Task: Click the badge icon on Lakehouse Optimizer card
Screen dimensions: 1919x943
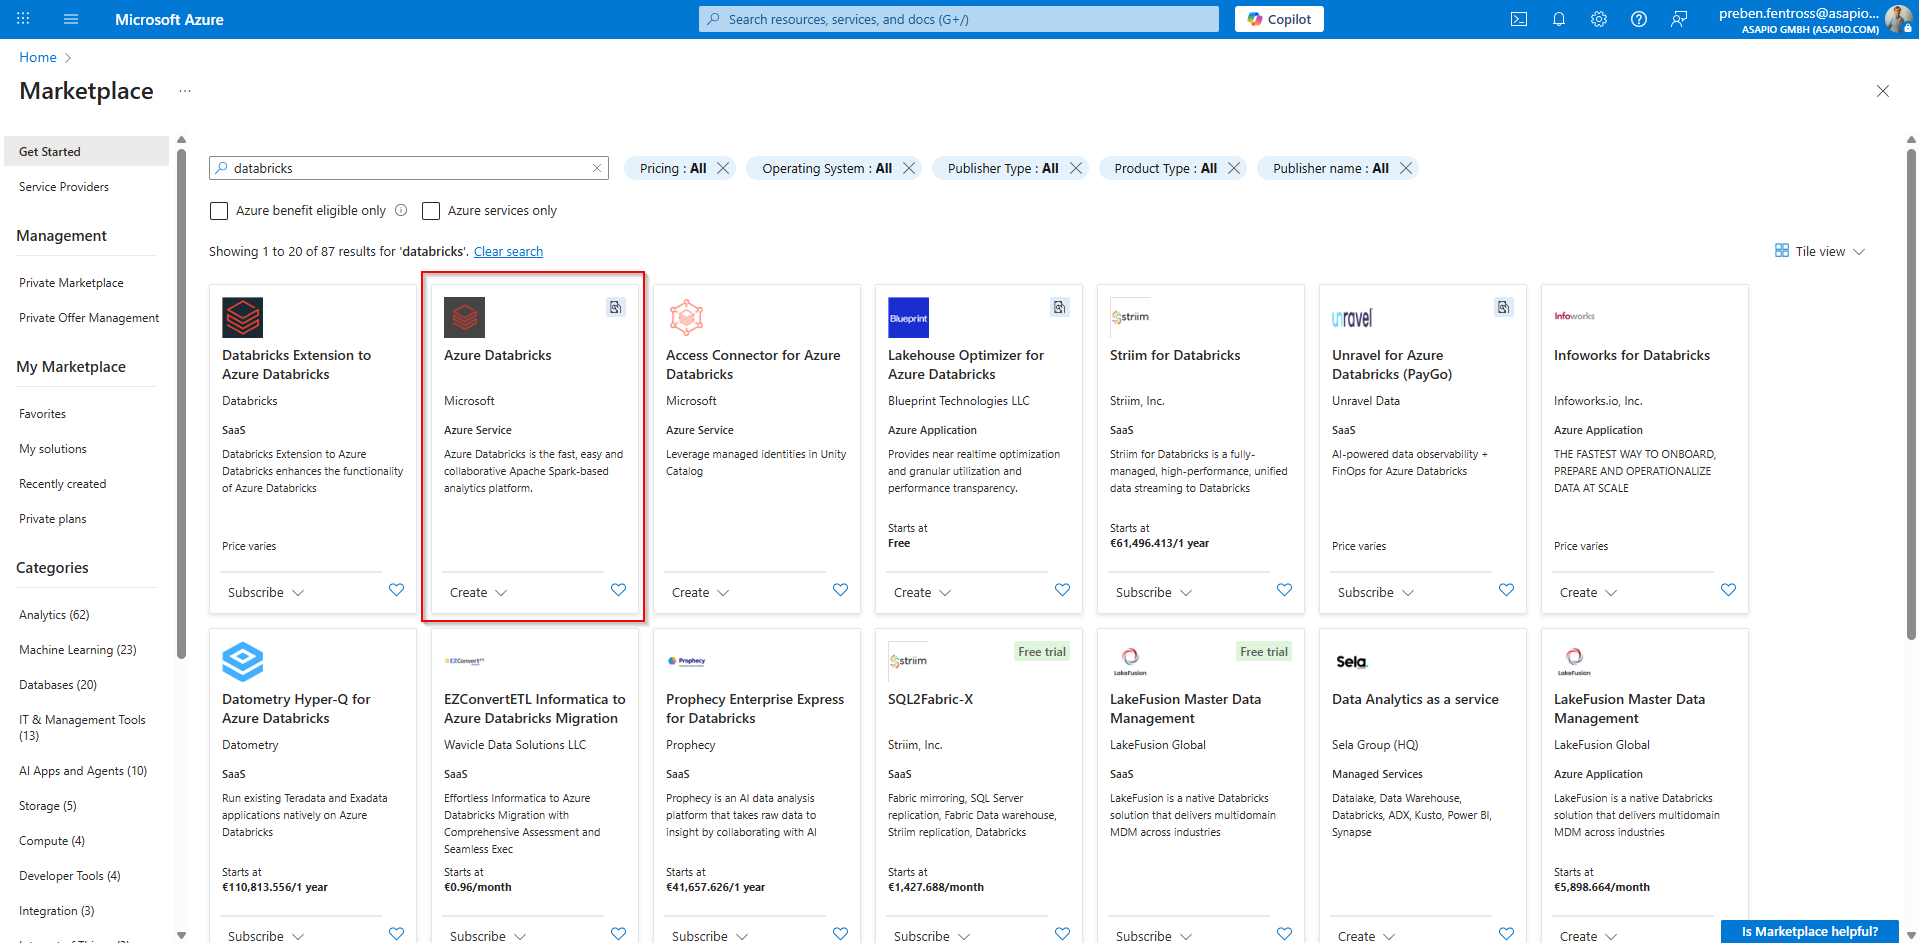Action: 1060,307
